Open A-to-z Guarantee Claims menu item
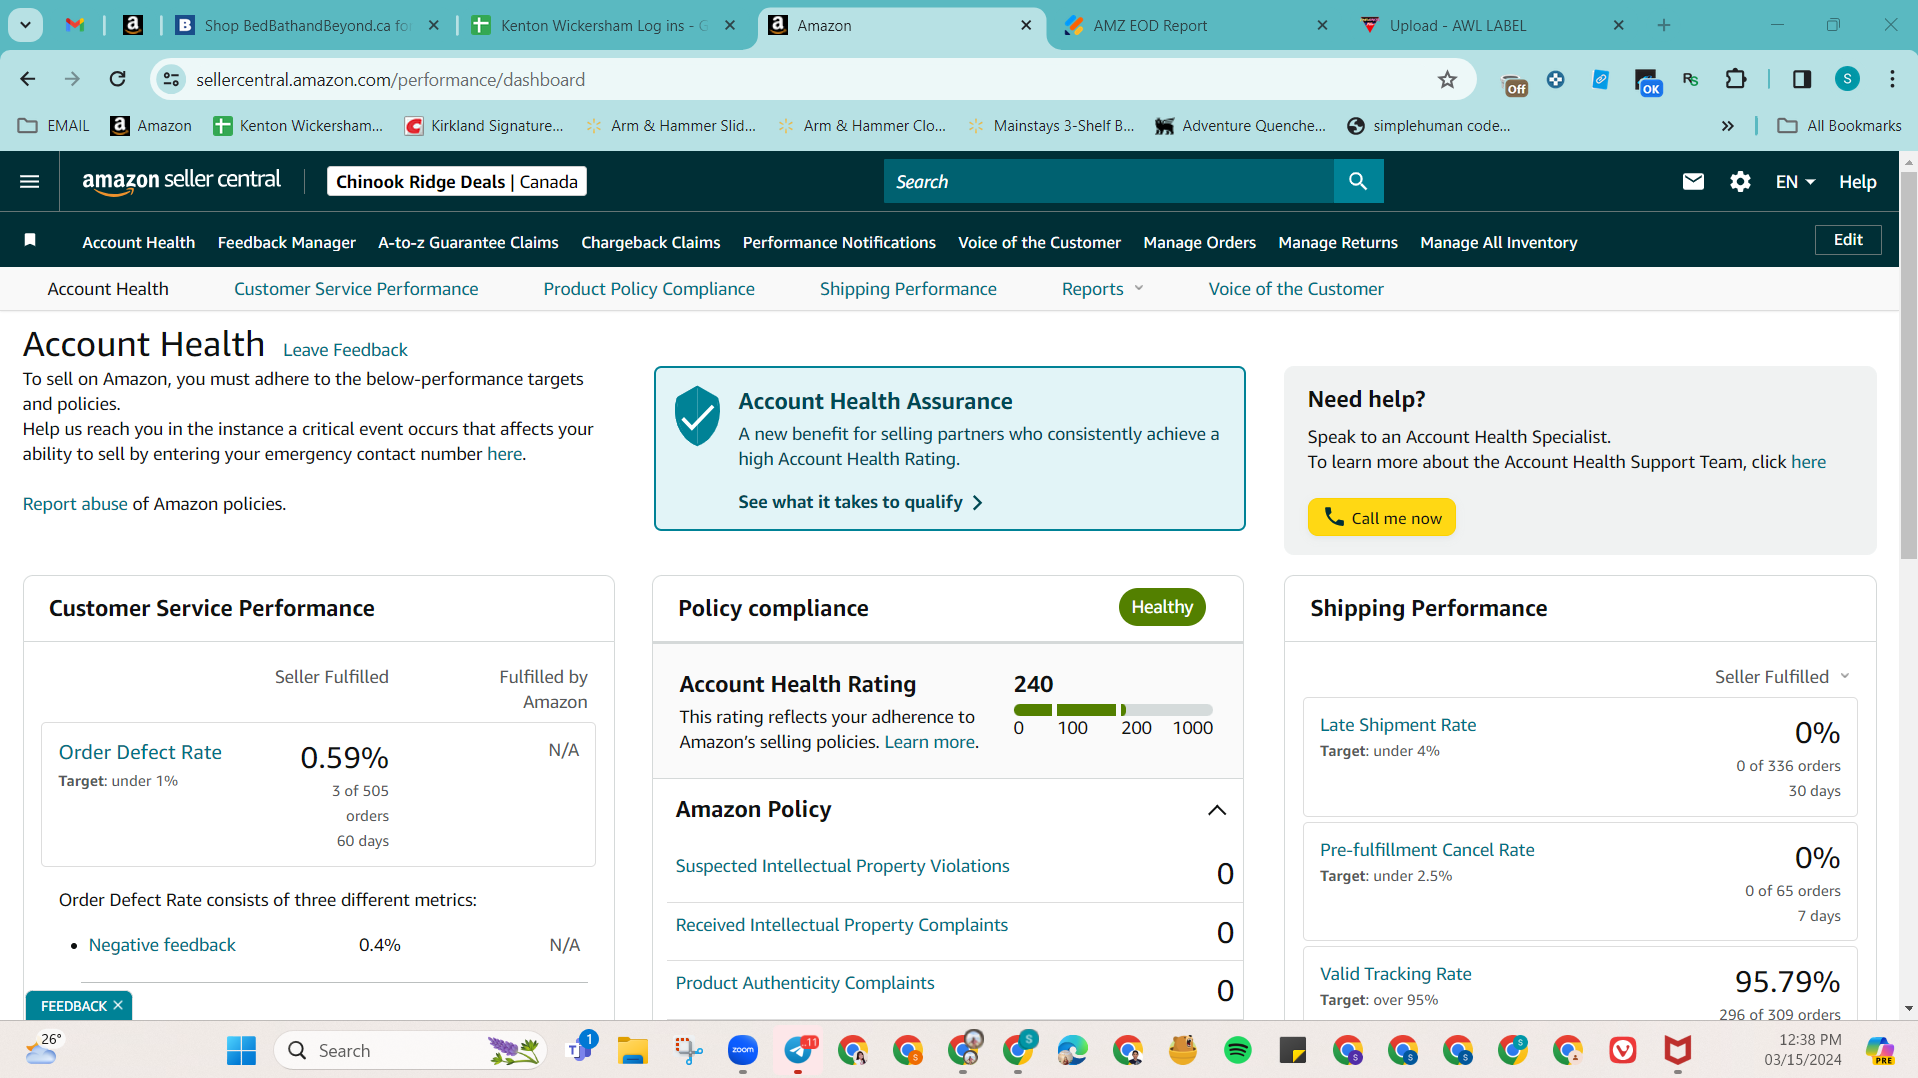The image size is (1918, 1078). [x=468, y=242]
